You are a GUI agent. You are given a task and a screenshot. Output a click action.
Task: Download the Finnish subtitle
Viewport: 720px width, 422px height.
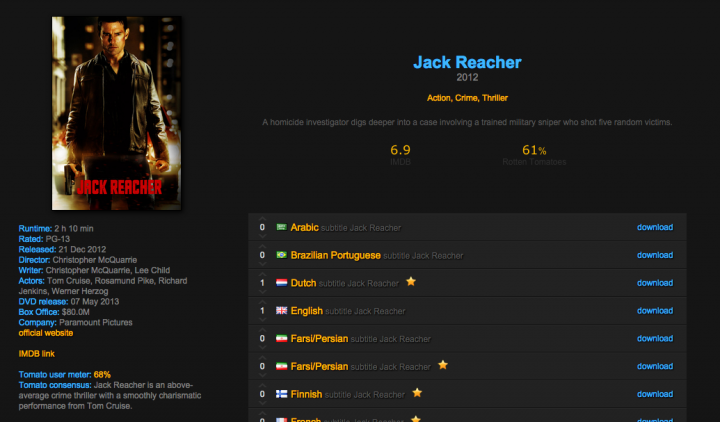coord(655,394)
